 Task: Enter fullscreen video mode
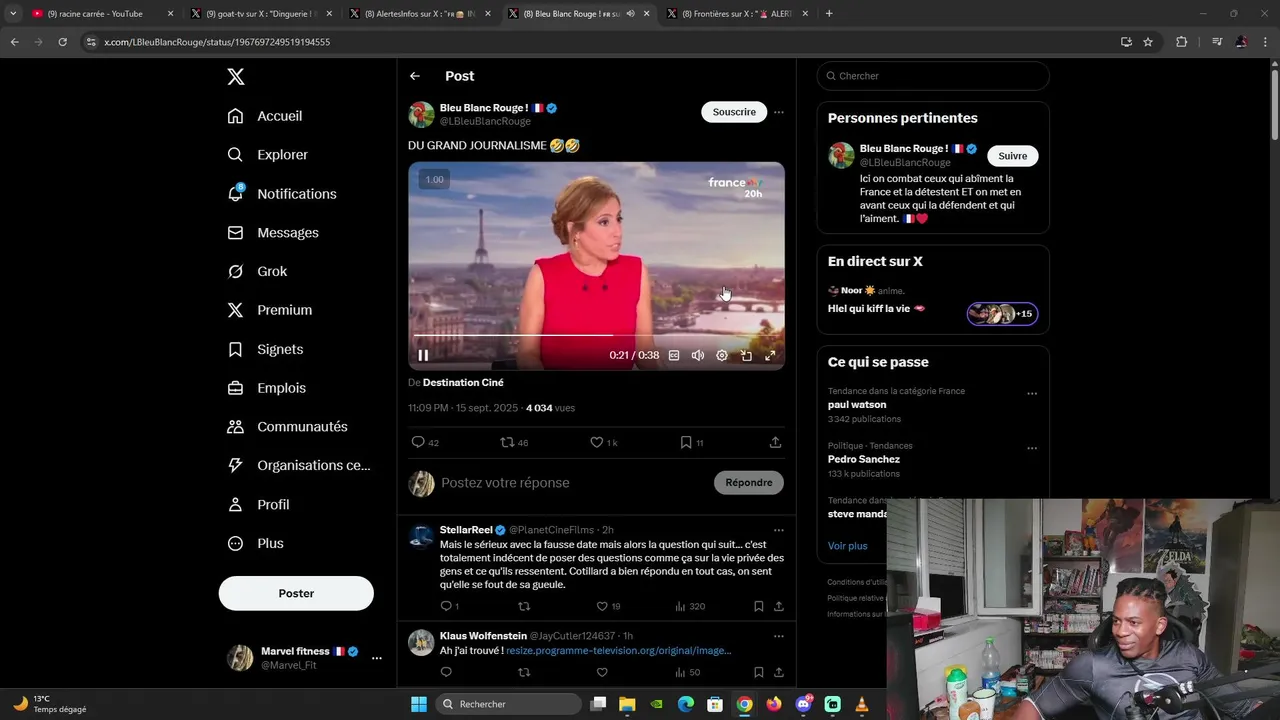(770, 355)
